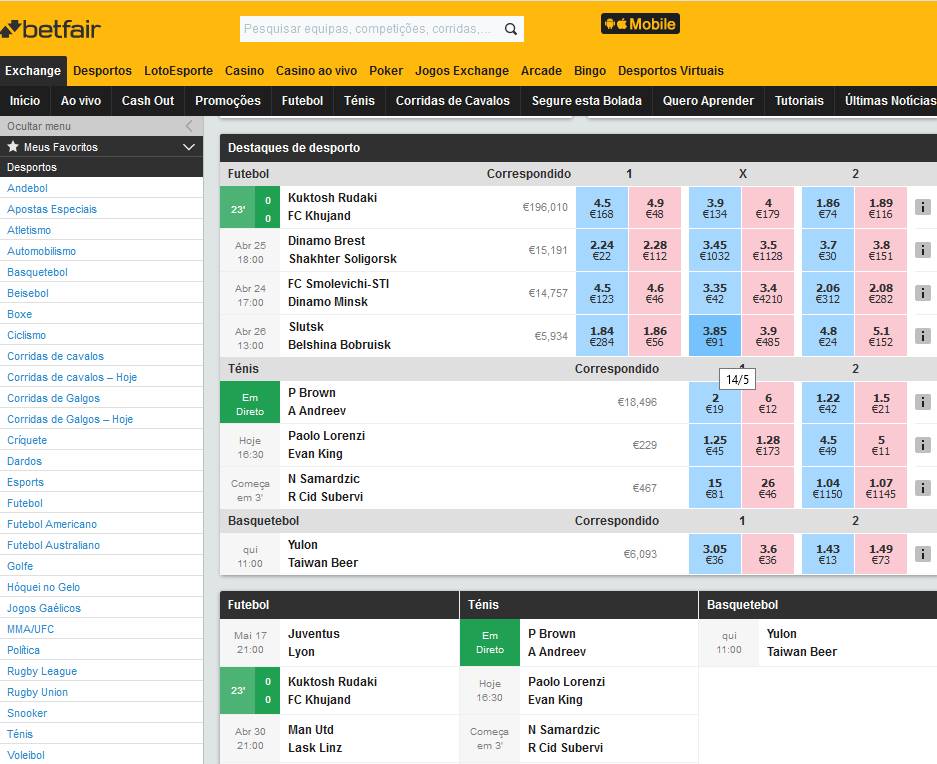Open Corridas de Galgos – Hoje link
The width and height of the screenshot is (937, 764).
click(x=70, y=419)
